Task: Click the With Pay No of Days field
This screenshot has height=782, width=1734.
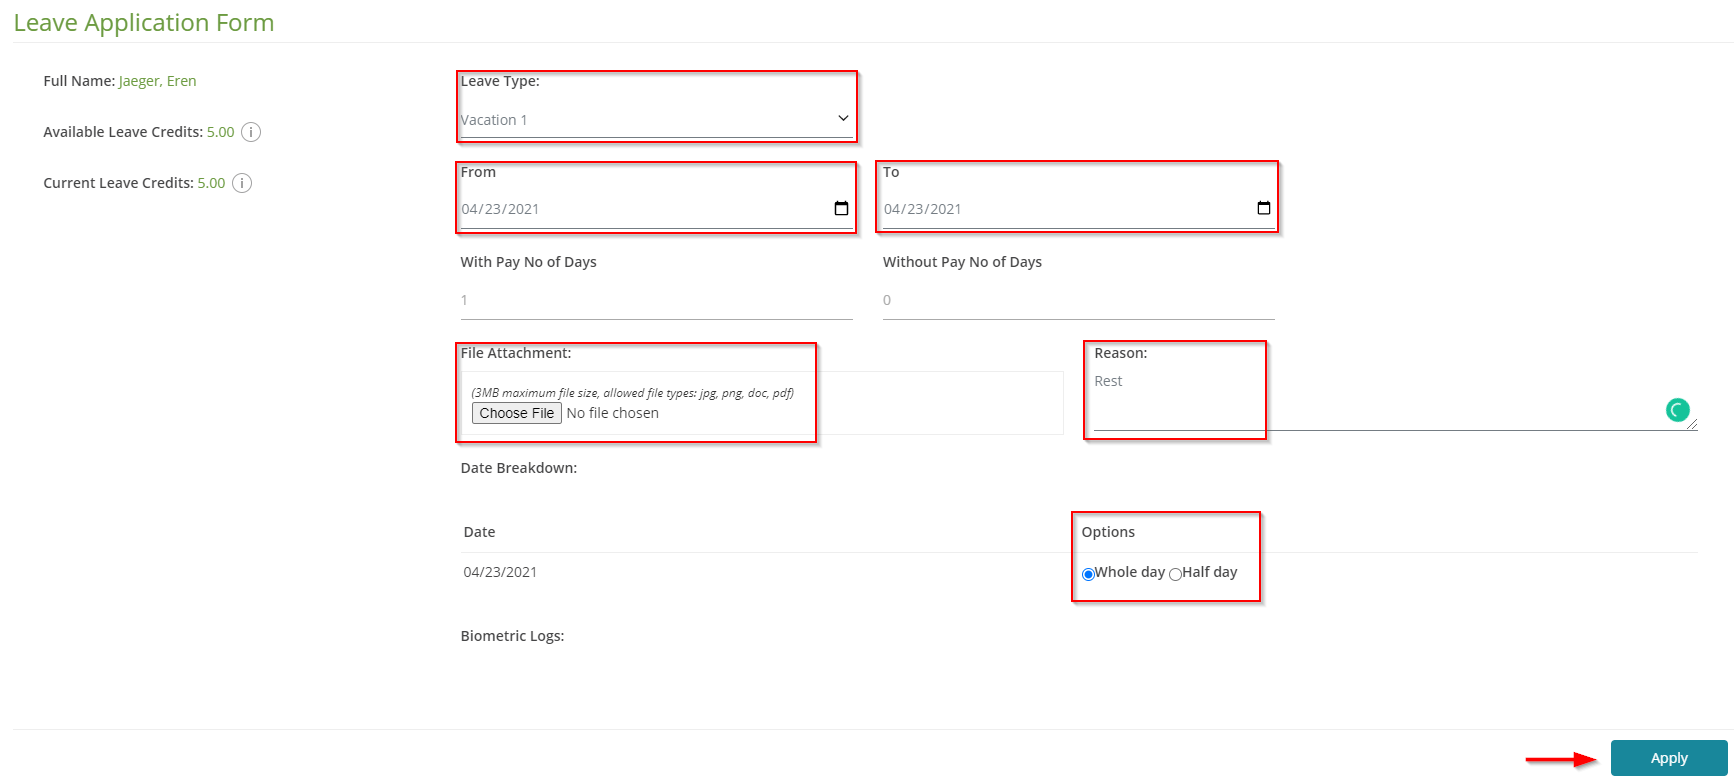Action: pyautogui.click(x=656, y=300)
